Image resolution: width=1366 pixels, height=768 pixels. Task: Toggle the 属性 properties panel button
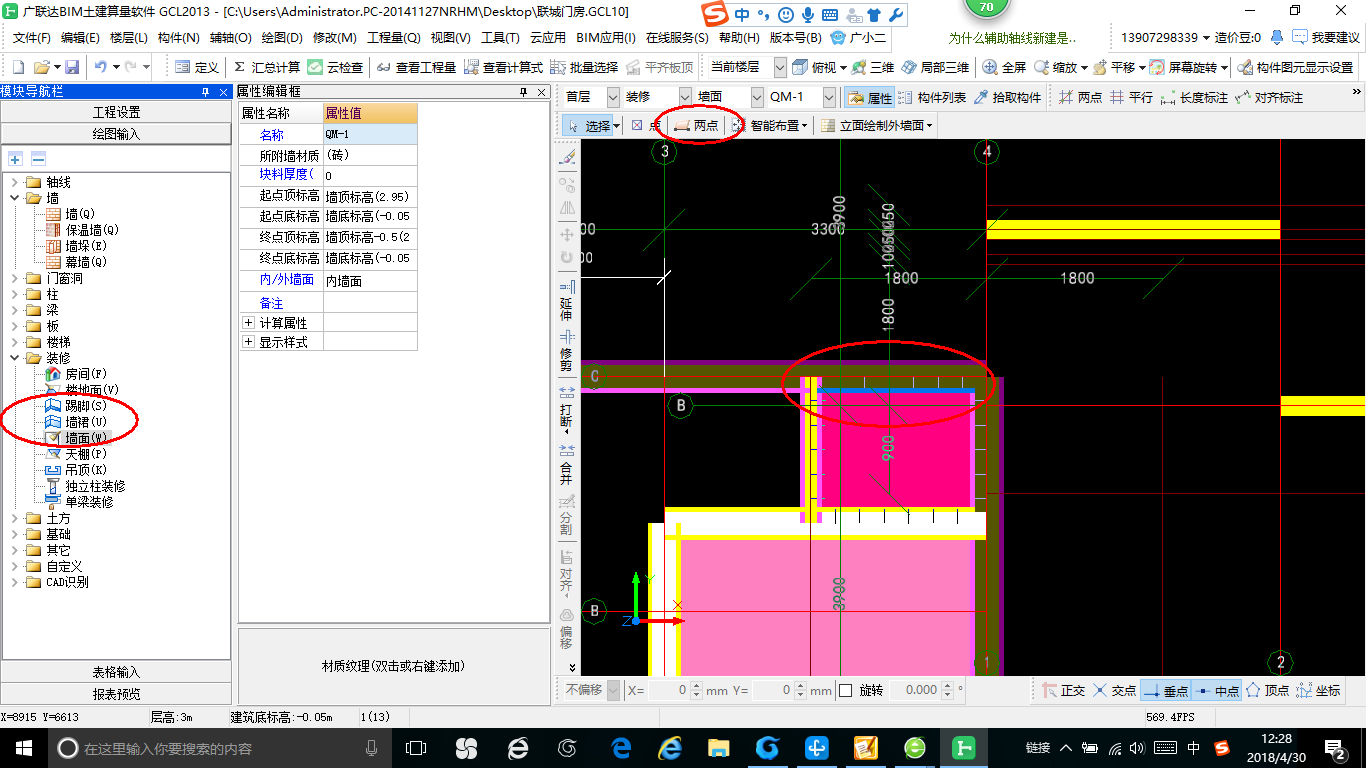869,98
